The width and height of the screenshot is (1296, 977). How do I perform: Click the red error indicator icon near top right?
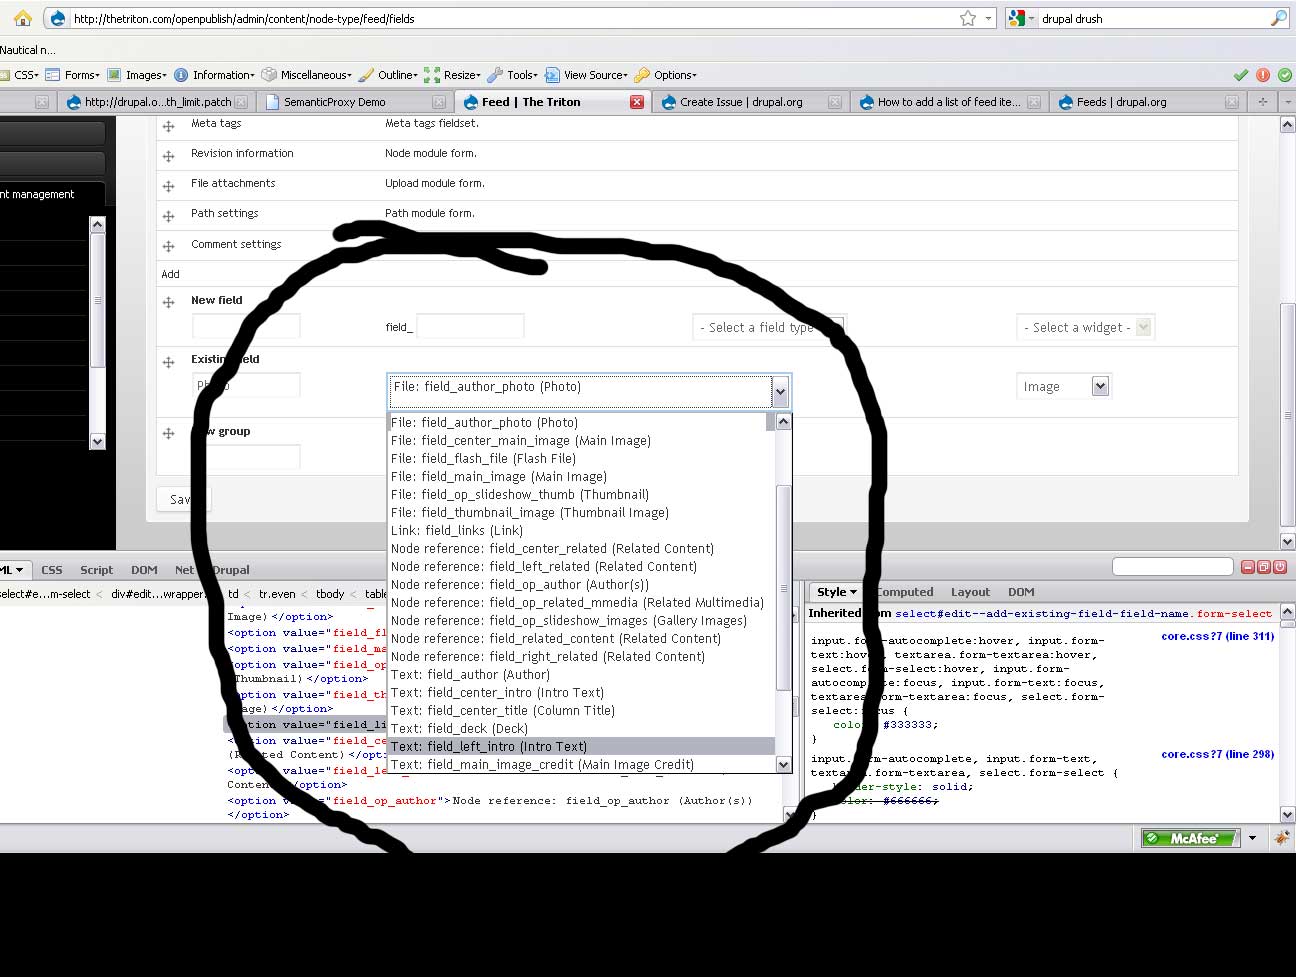click(x=1262, y=74)
